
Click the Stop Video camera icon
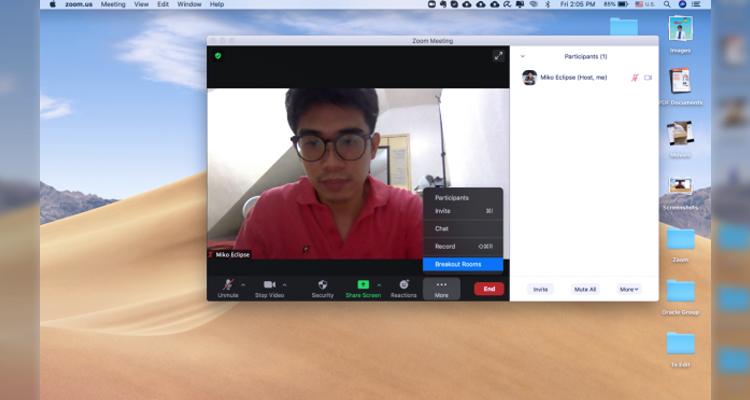pos(269,285)
